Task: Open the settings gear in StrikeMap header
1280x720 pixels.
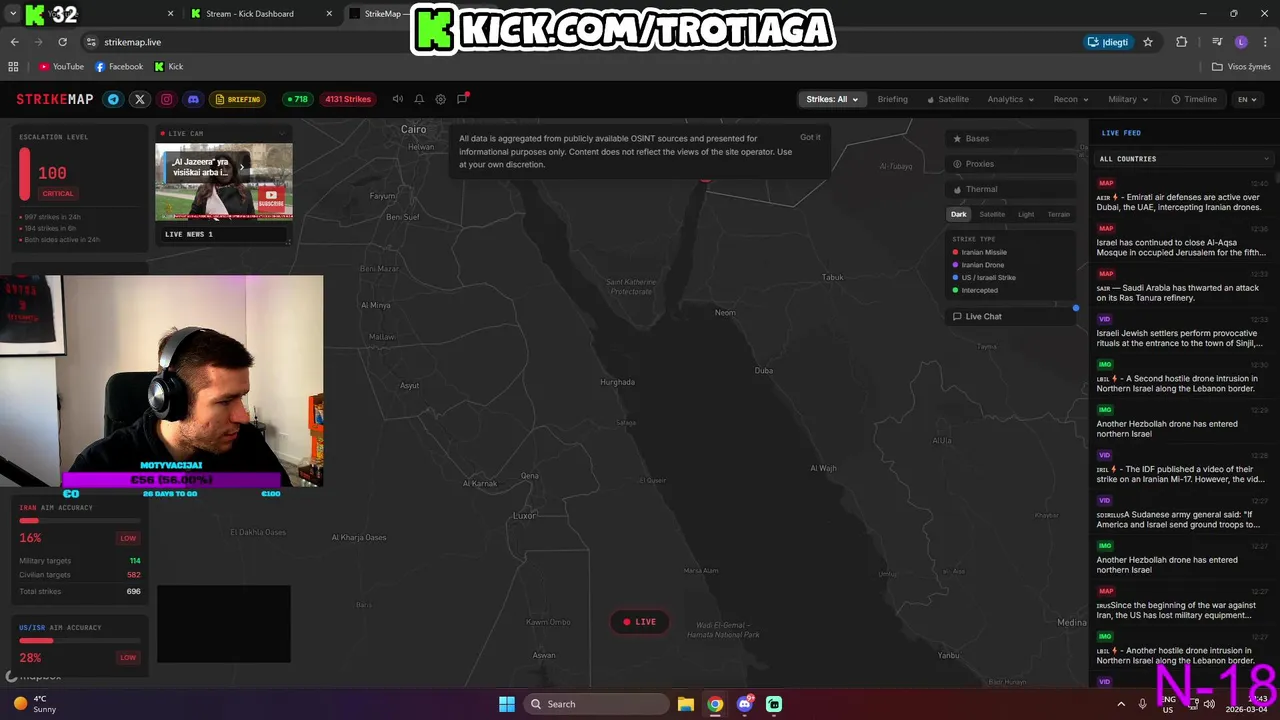Action: point(440,99)
